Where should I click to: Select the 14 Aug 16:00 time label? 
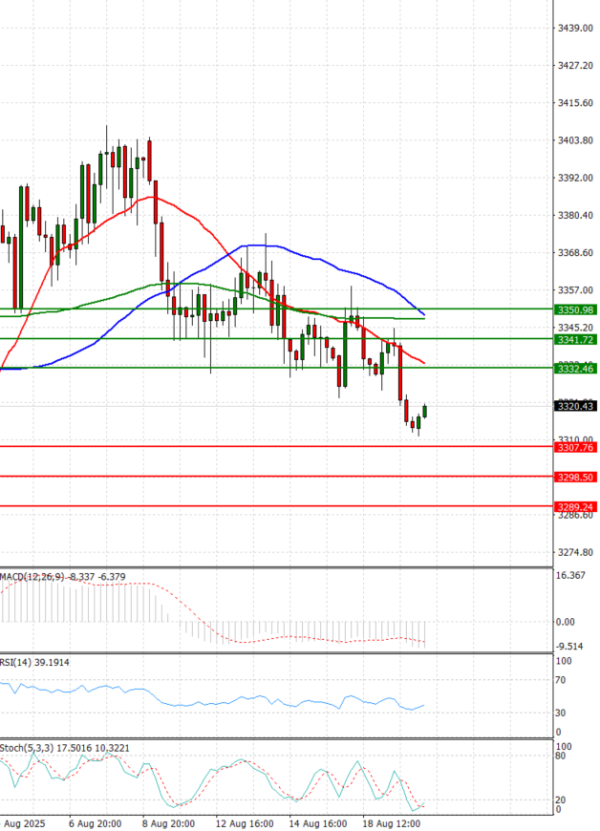[x=318, y=823]
